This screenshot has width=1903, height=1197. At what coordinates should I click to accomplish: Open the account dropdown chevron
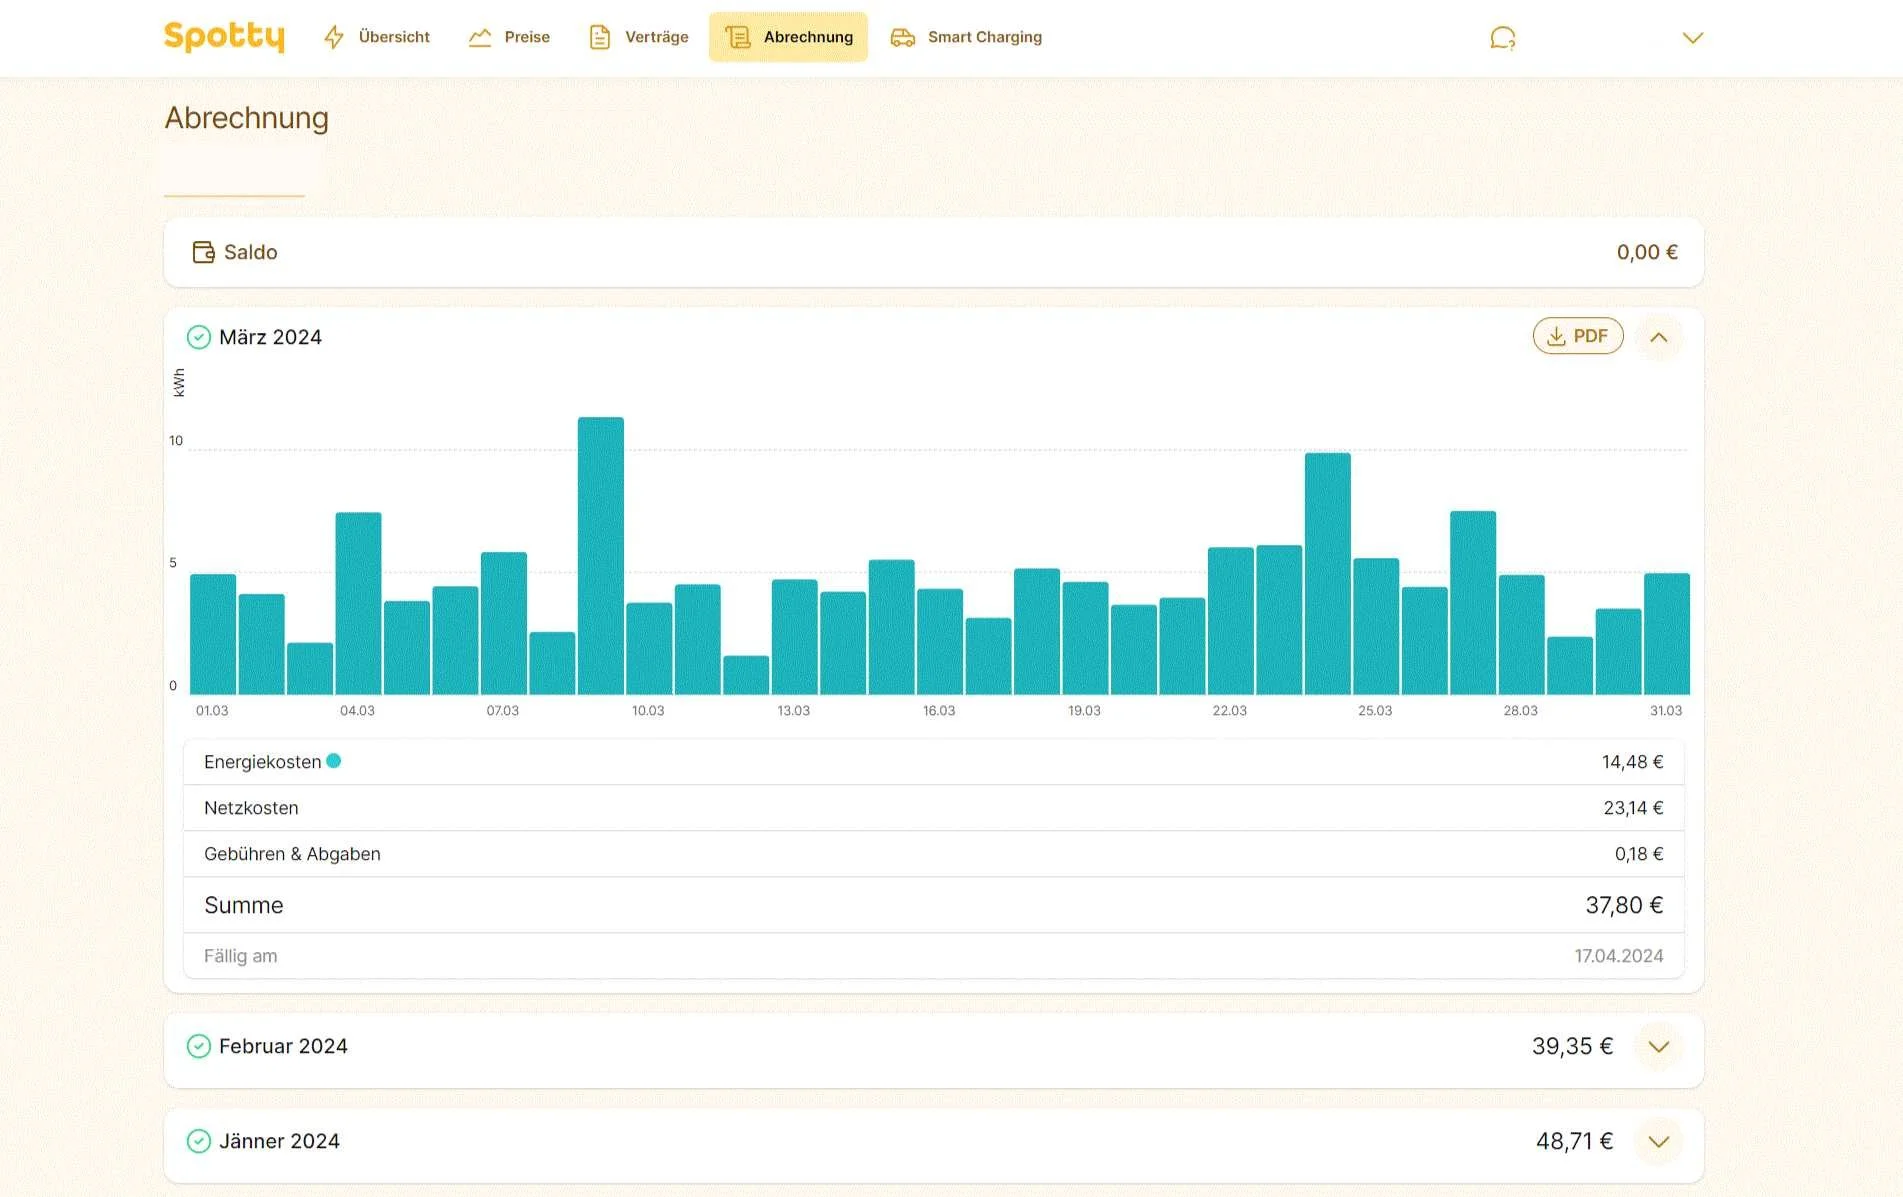(x=1692, y=38)
